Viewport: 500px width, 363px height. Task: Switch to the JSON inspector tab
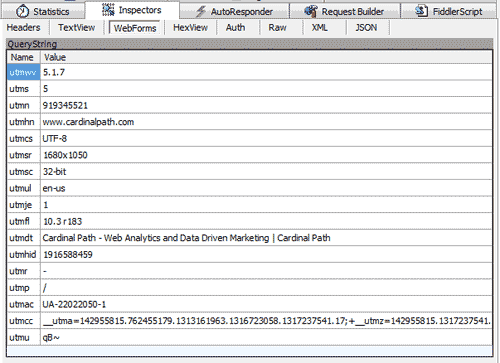(x=366, y=27)
